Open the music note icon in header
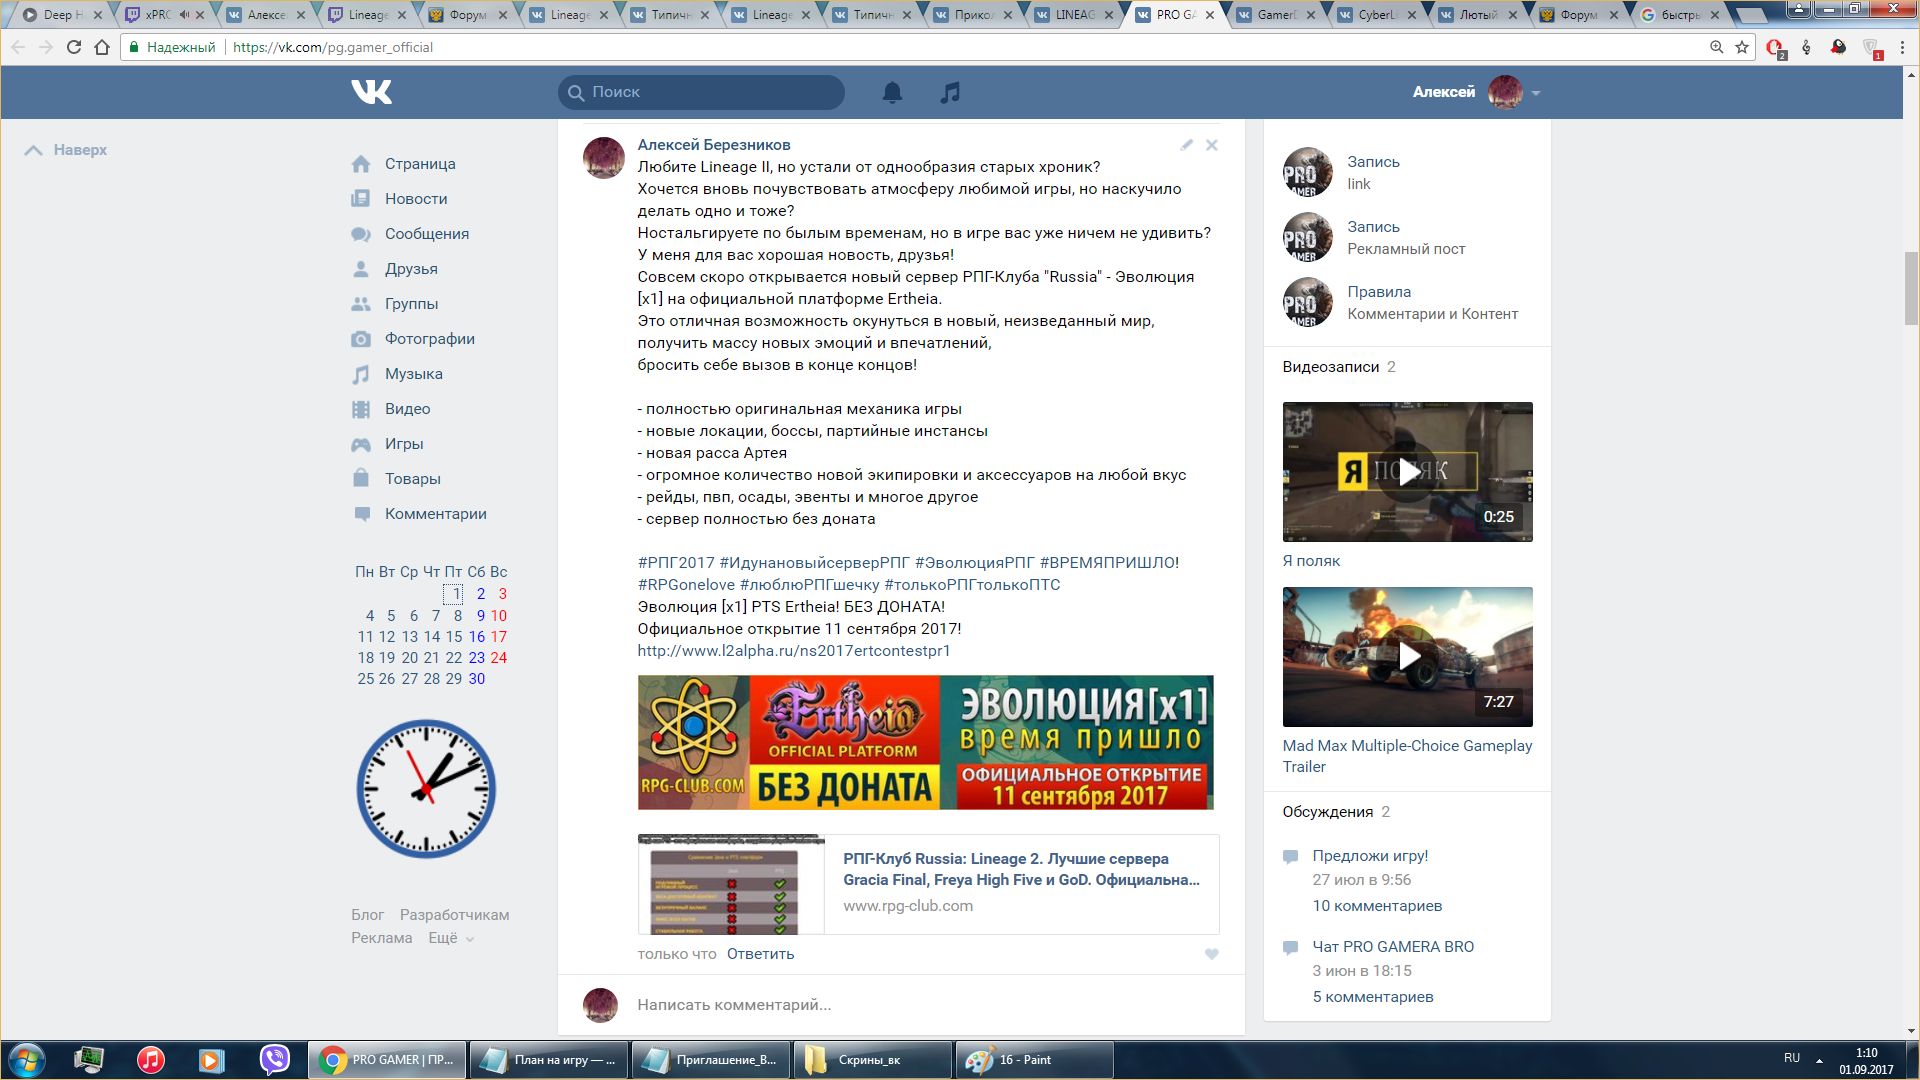The width and height of the screenshot is (1920, 1080). point(950,92)
